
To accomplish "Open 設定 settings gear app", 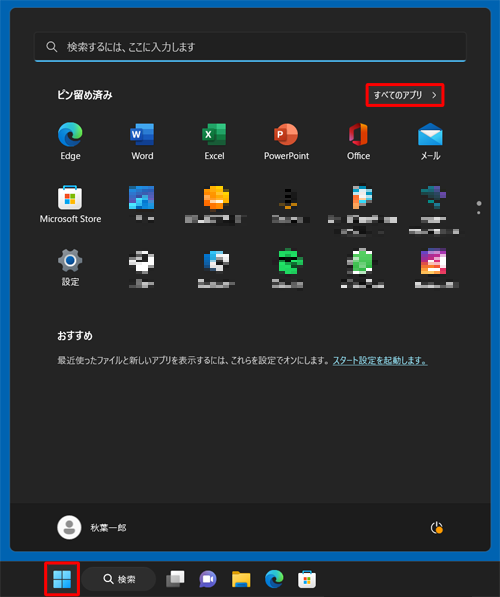I will (70, 268).
